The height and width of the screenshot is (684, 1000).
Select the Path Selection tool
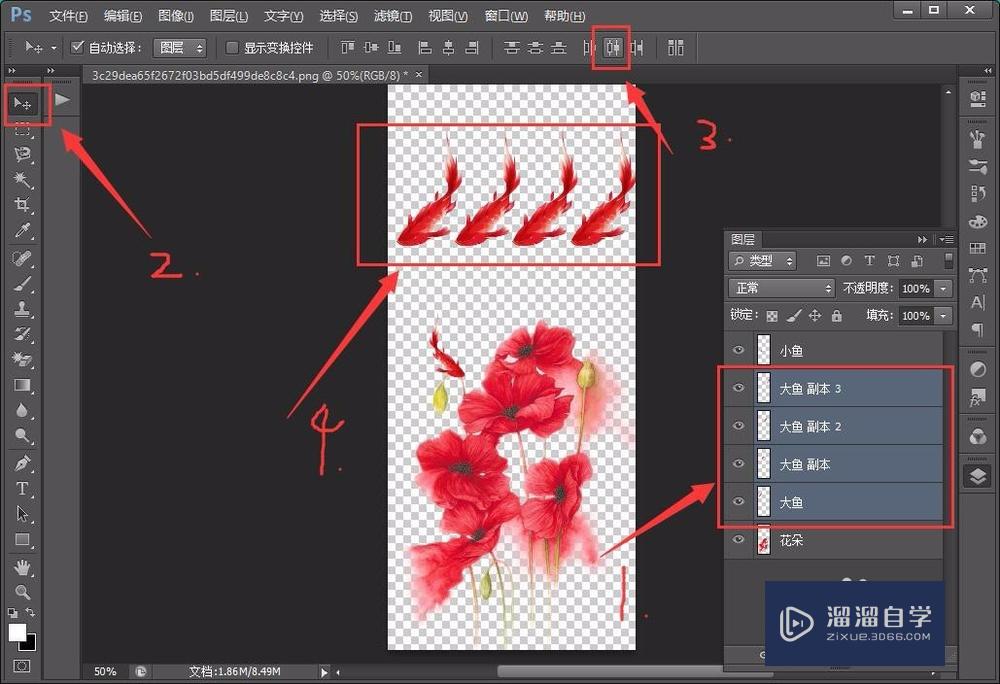(x=22, y=514)
